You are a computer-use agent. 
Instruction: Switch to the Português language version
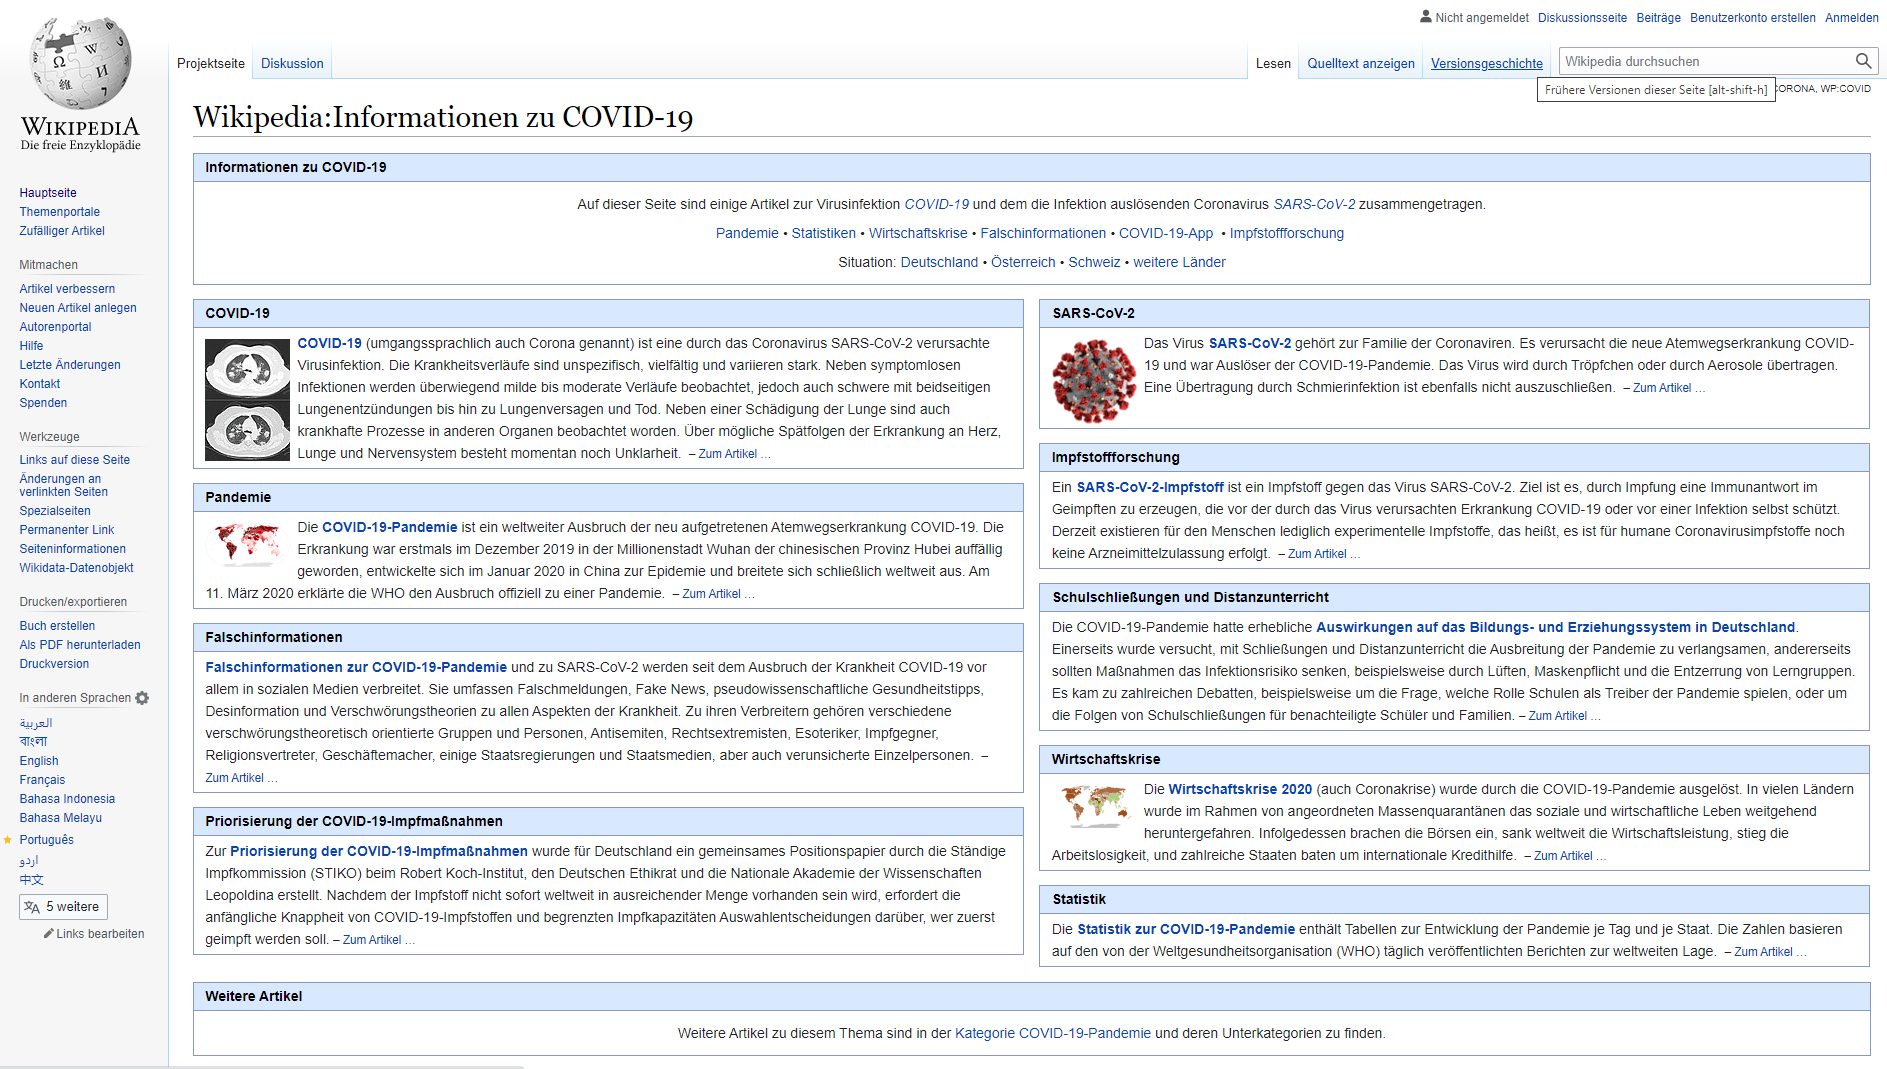click(47, 840)
